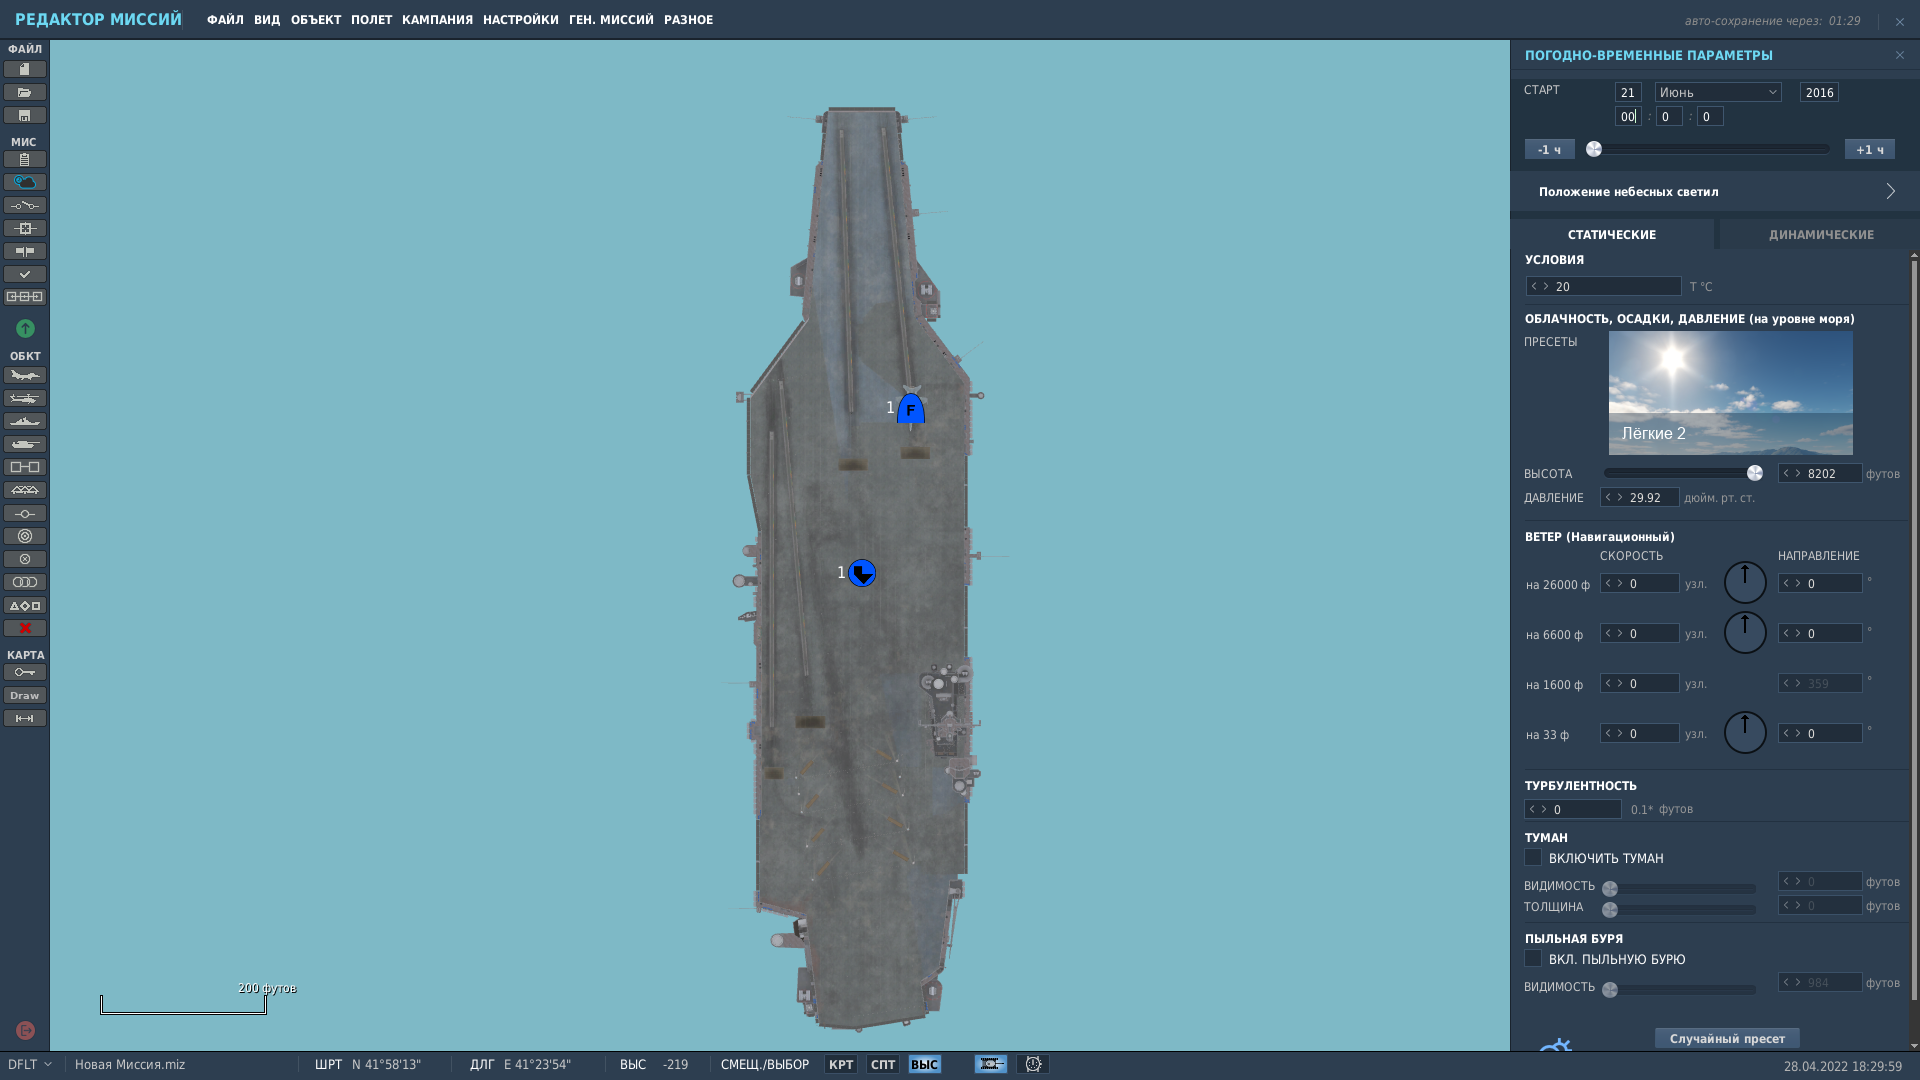Viewport: 1920px width, 1080px height.
Task: Select the ship group tool
Action: coord(25,421)
